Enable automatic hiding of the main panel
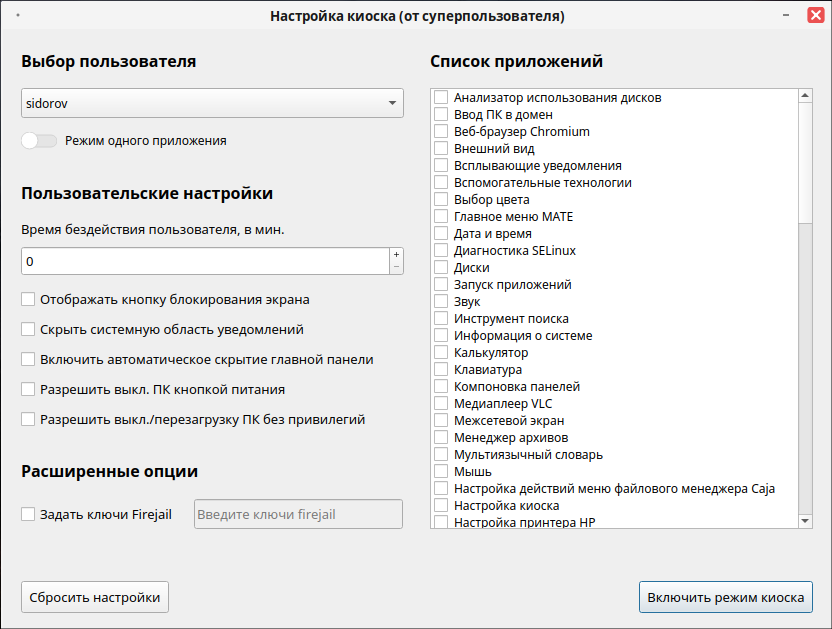Viewport: 832px width, 629px height. pos(28,359)
